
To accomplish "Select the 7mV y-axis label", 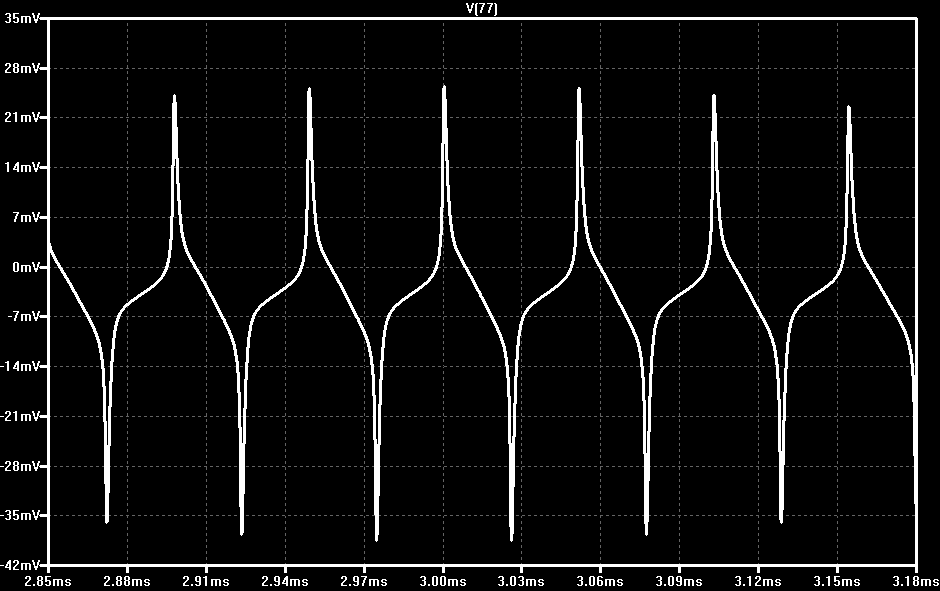I will tap(26, 217).
